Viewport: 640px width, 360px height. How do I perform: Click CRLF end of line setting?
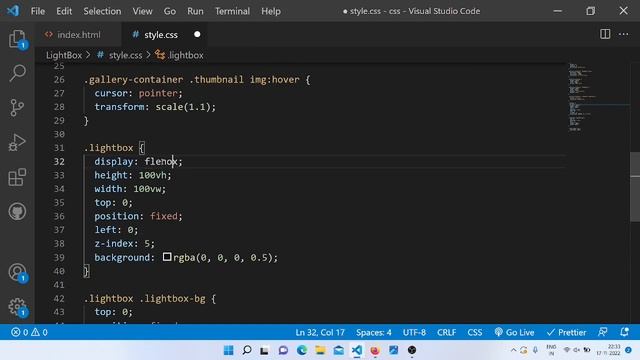[447, 332]
